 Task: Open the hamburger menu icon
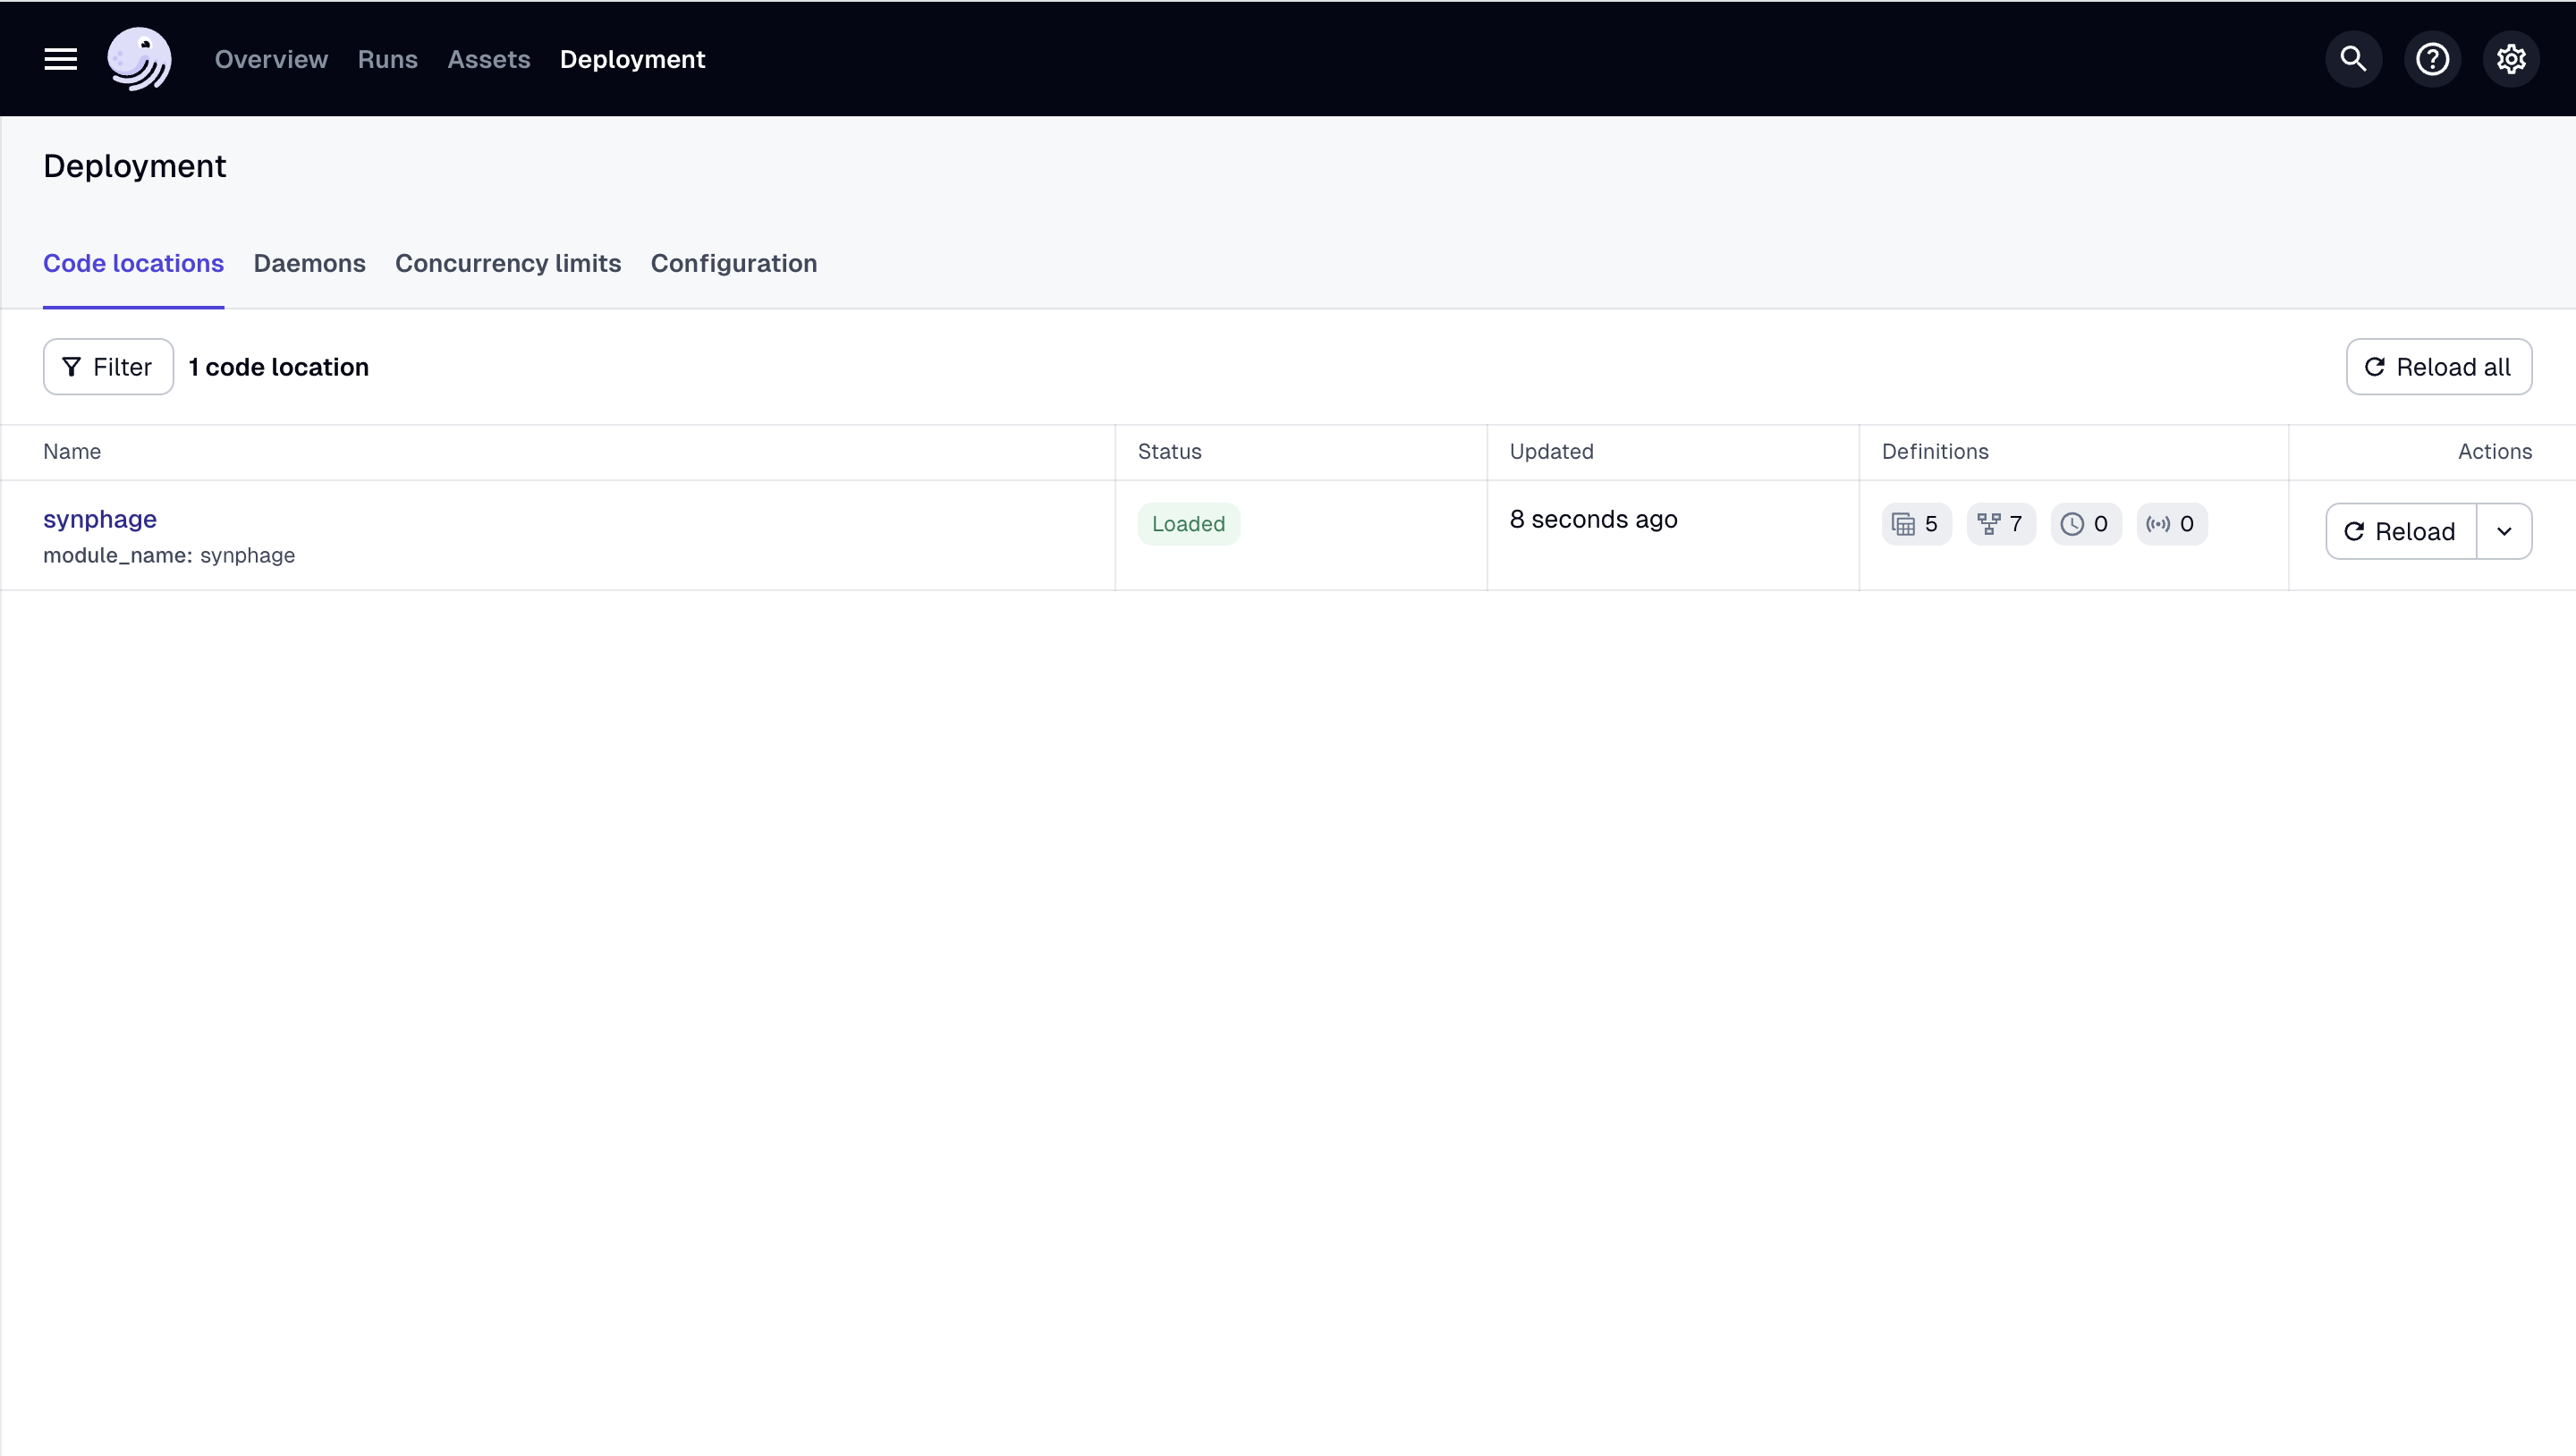coord(60,58)
